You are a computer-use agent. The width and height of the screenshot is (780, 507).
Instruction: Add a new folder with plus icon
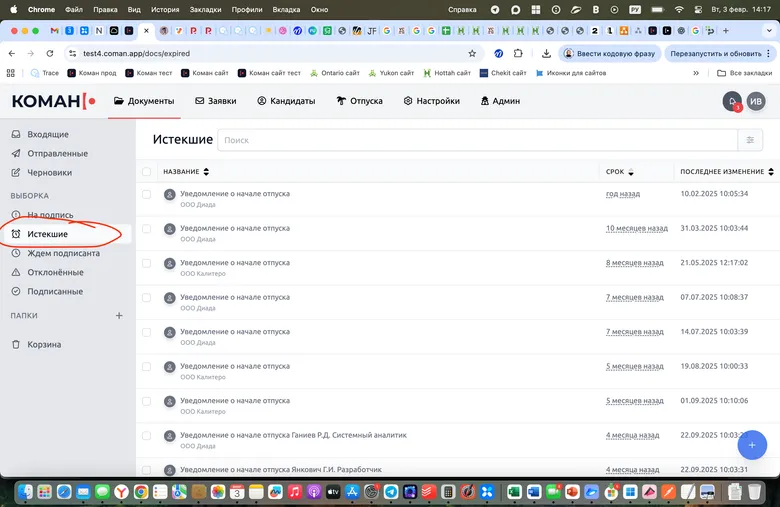[119, 315]
